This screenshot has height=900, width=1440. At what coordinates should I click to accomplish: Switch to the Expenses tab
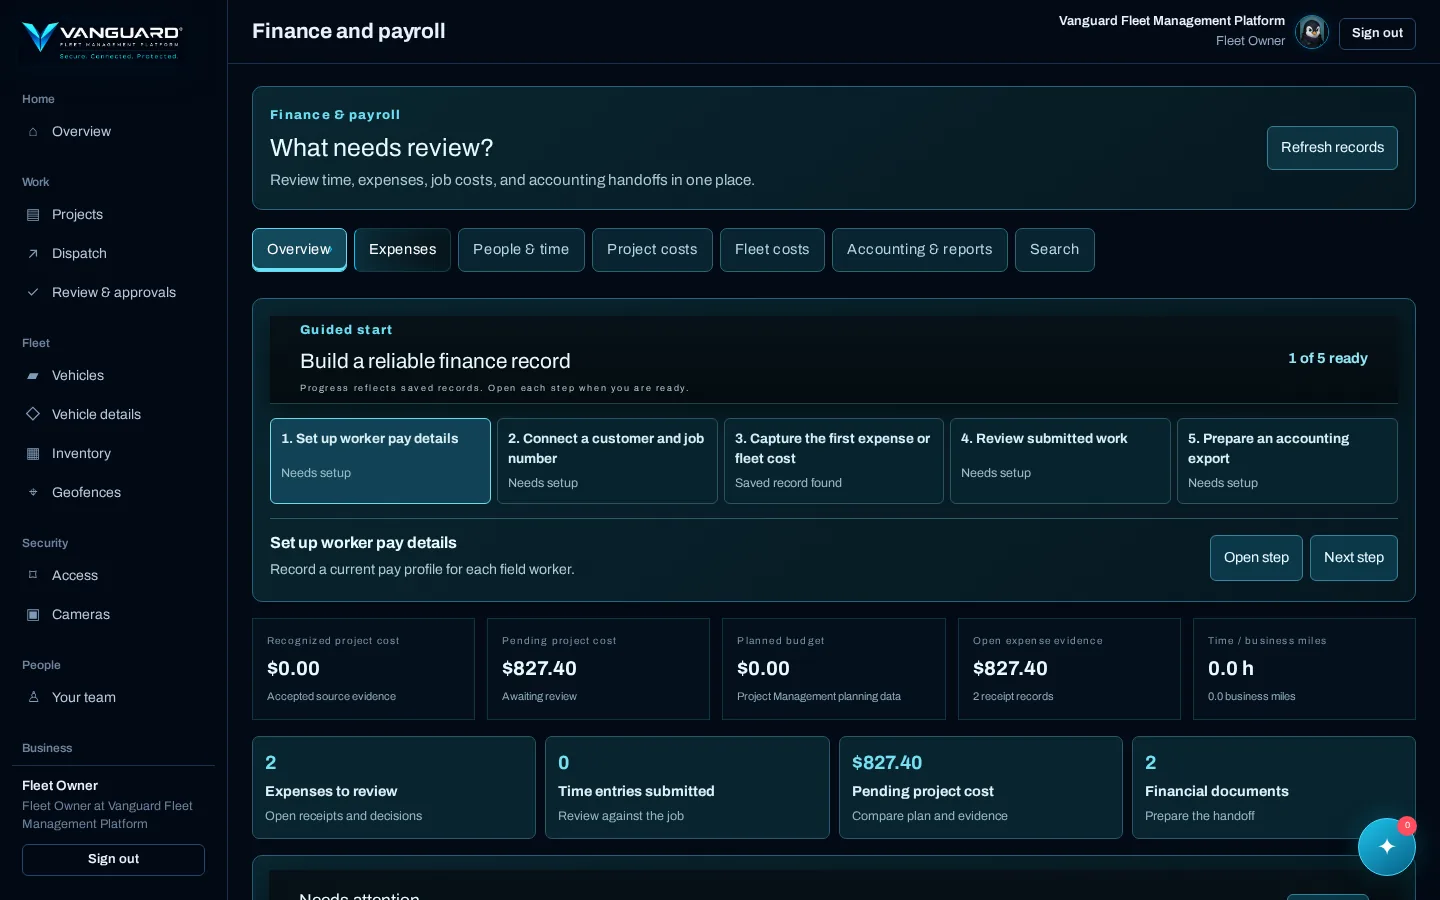coord(403,250)
